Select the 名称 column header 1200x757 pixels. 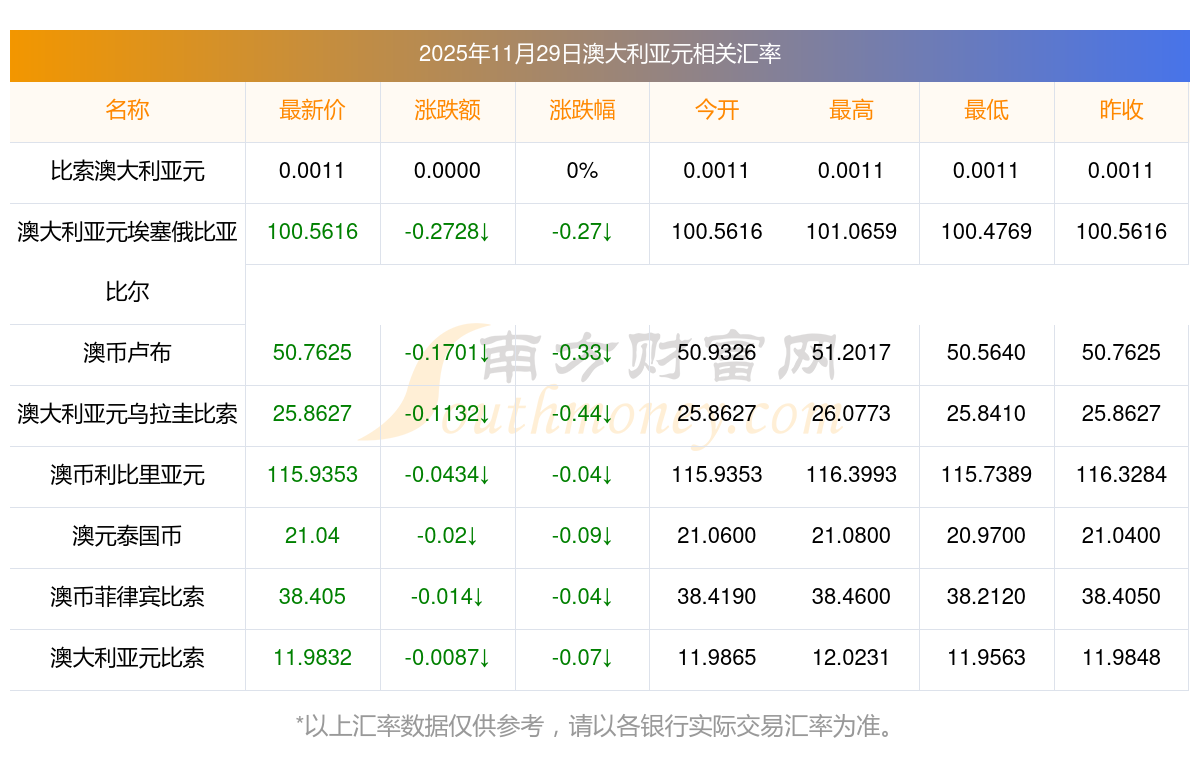coord(127,110)
